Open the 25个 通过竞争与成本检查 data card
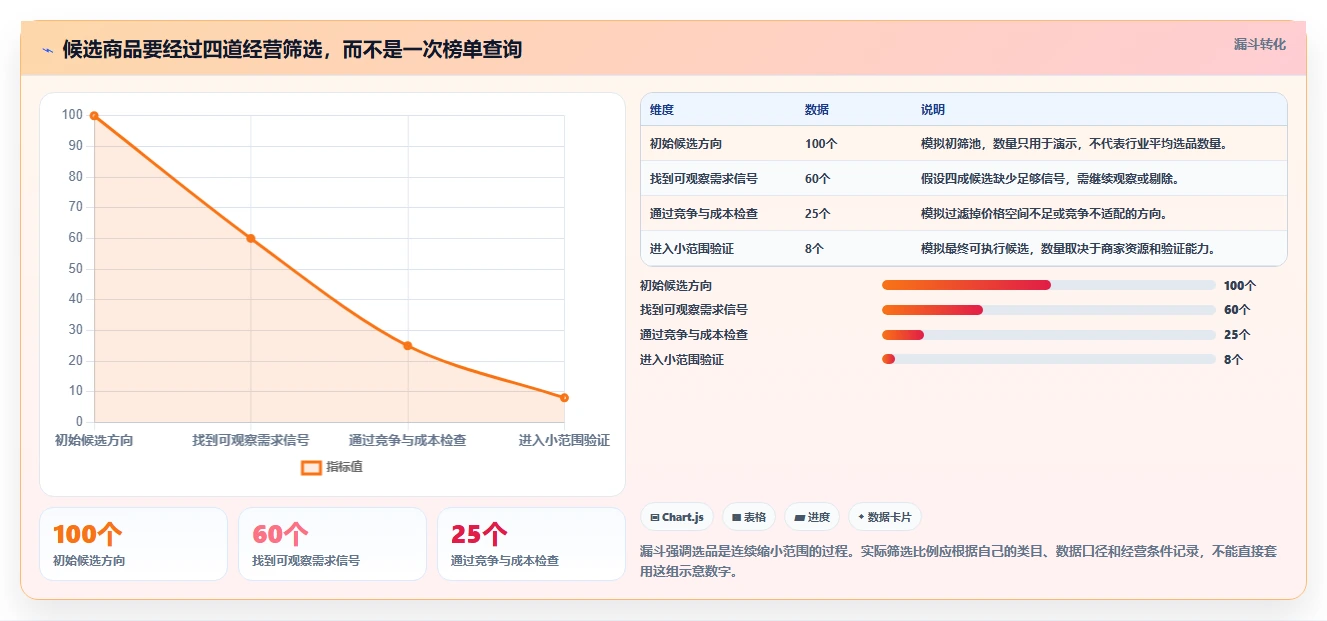Image resolution: width=1327 pixels, height=621 pixels. point(531,544)
